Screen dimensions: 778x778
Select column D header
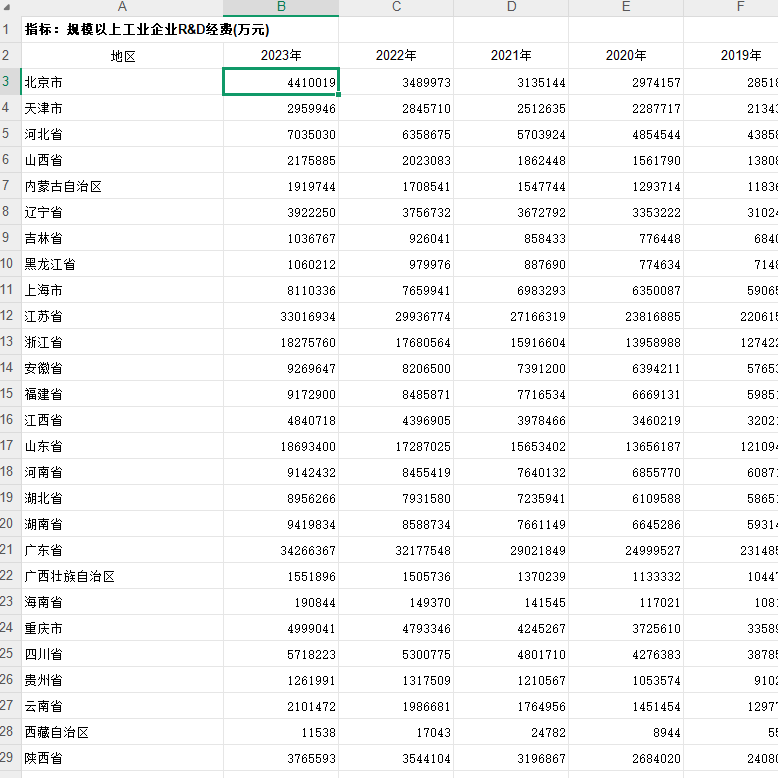[511, 7]
